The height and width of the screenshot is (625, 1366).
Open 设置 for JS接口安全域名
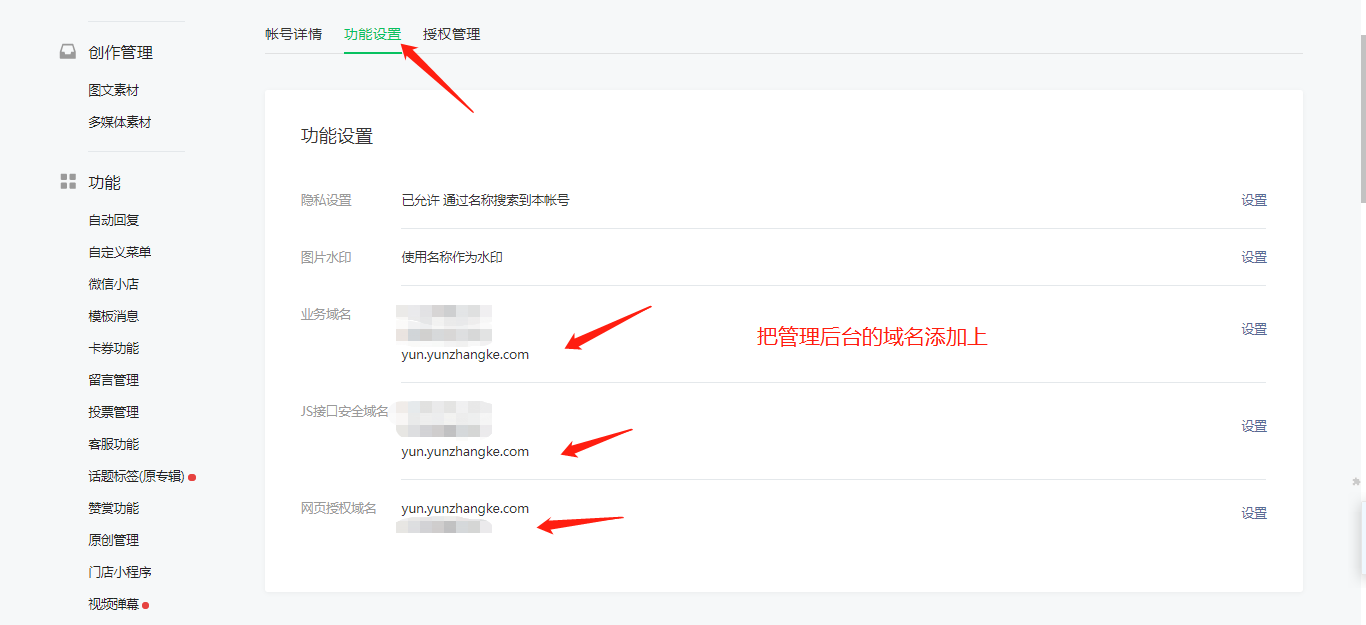coord(1254,426)
